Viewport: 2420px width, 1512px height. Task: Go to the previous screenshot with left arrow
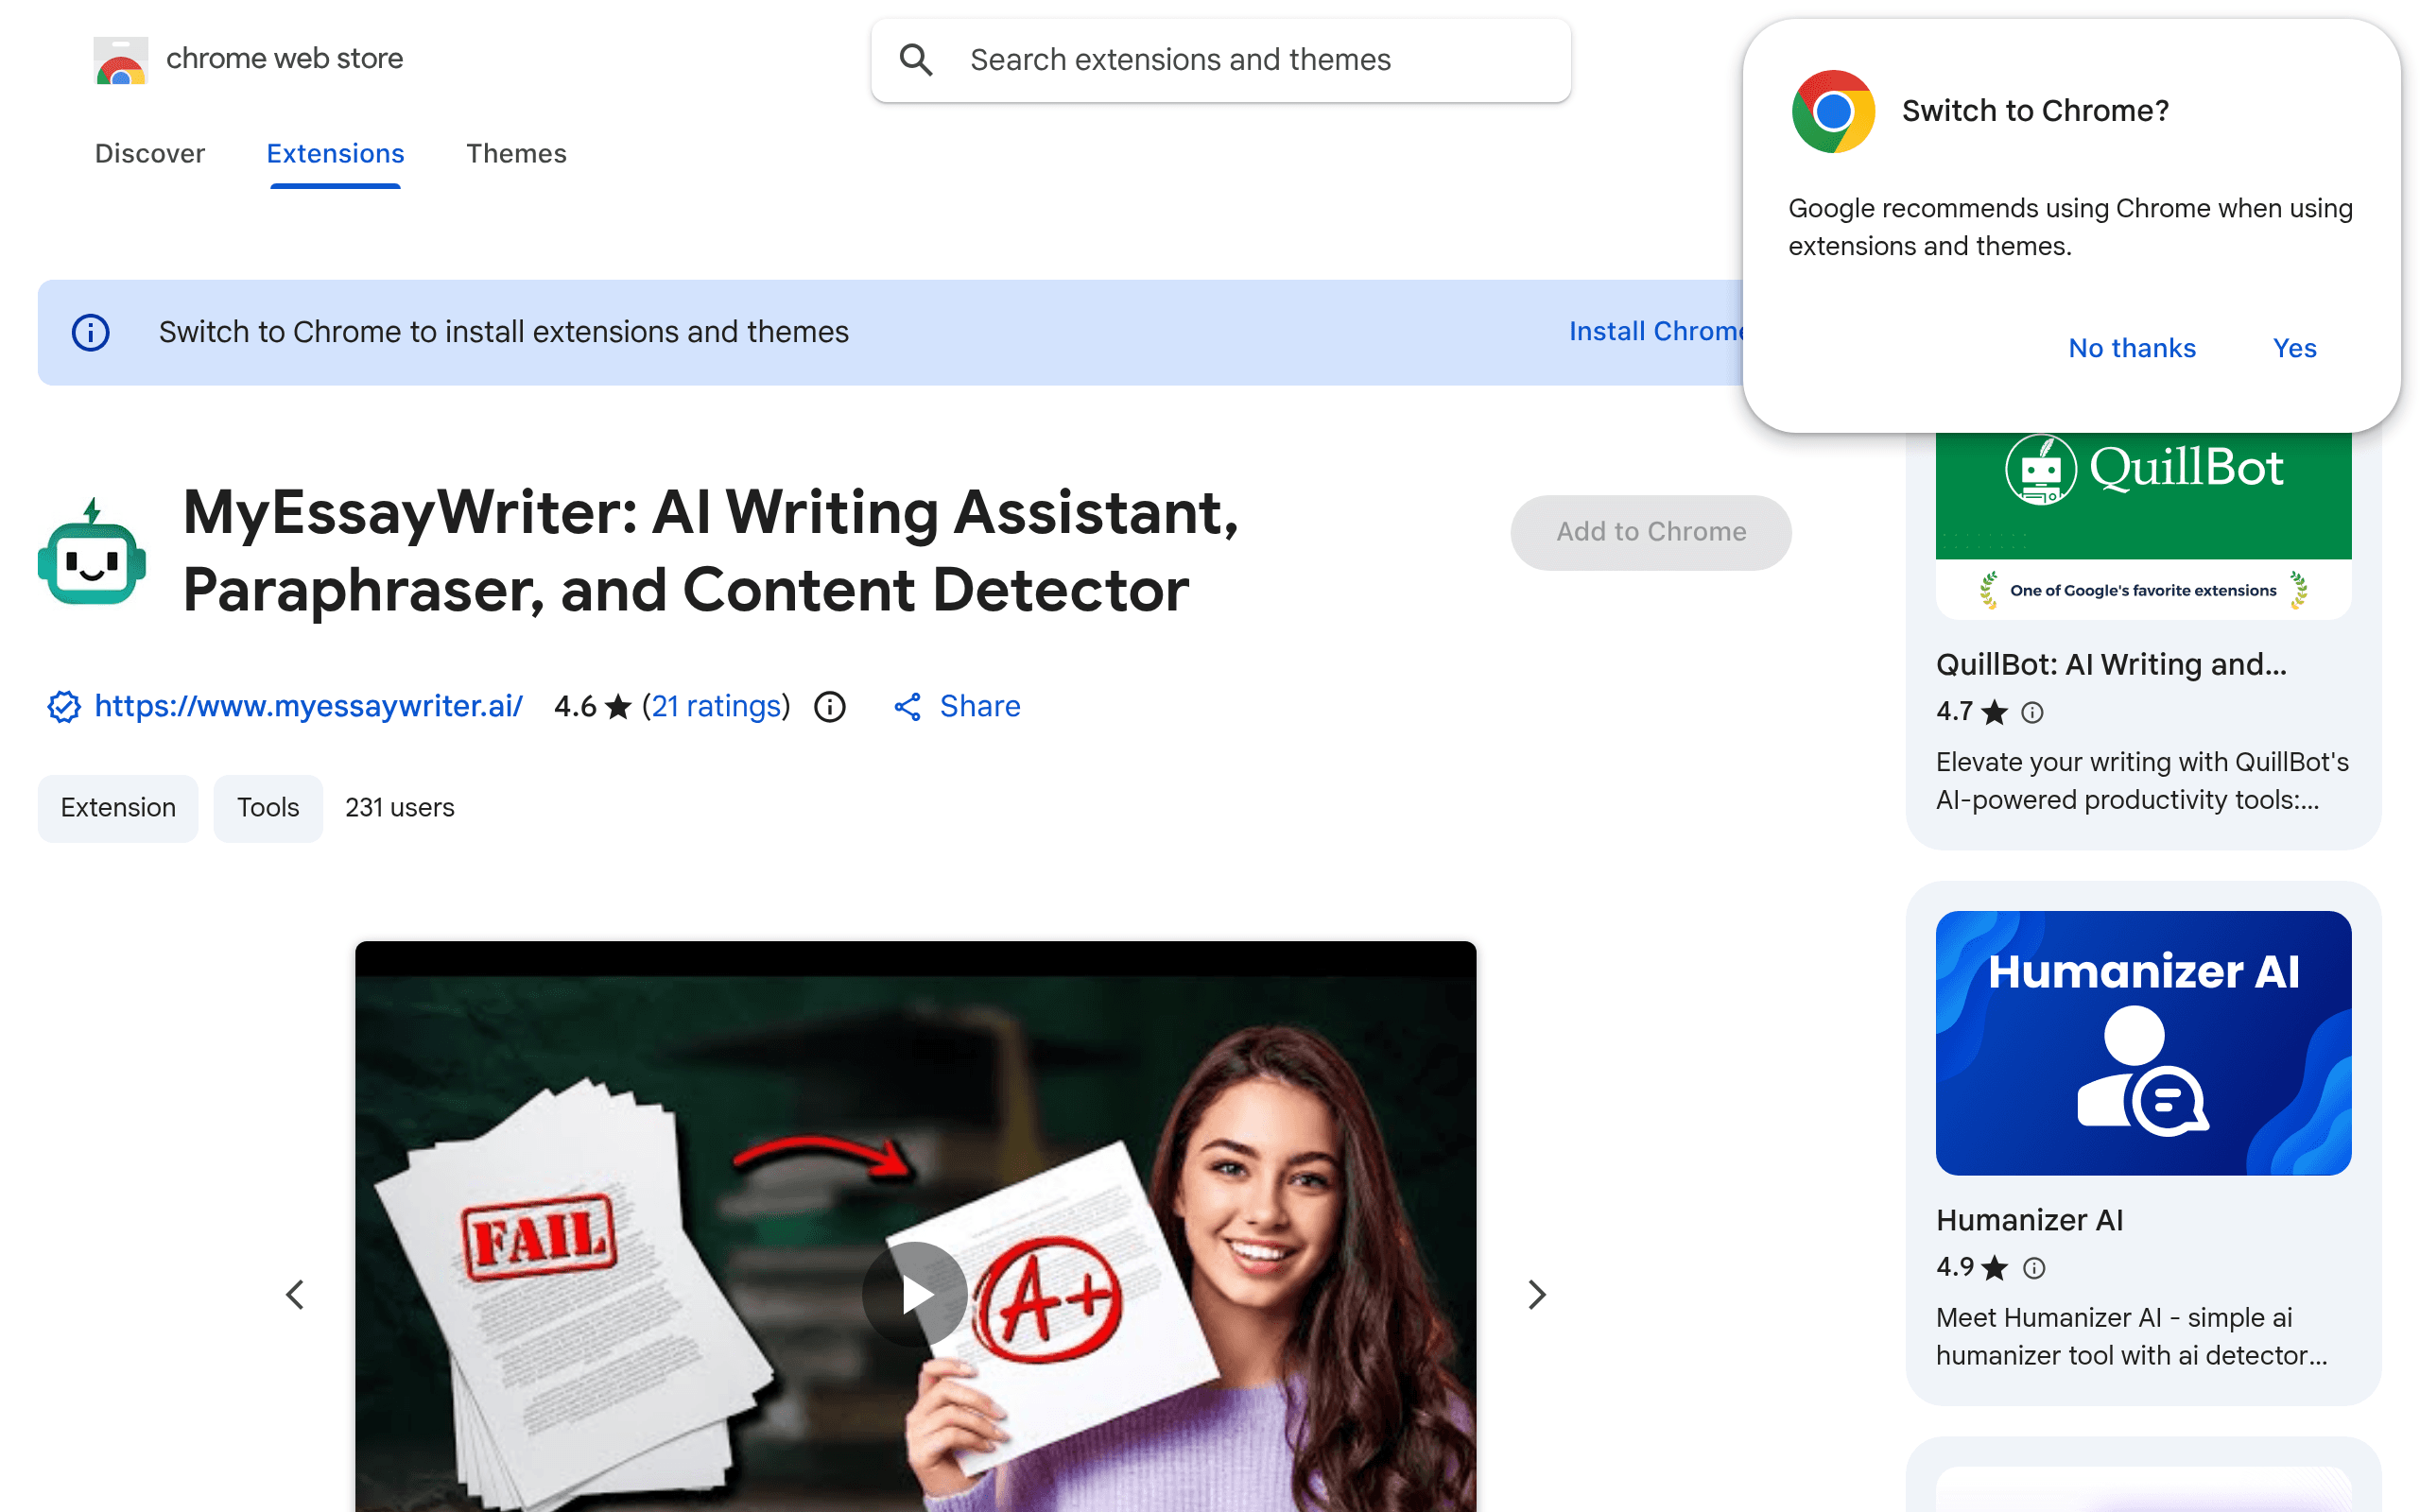pos(295,1294)
